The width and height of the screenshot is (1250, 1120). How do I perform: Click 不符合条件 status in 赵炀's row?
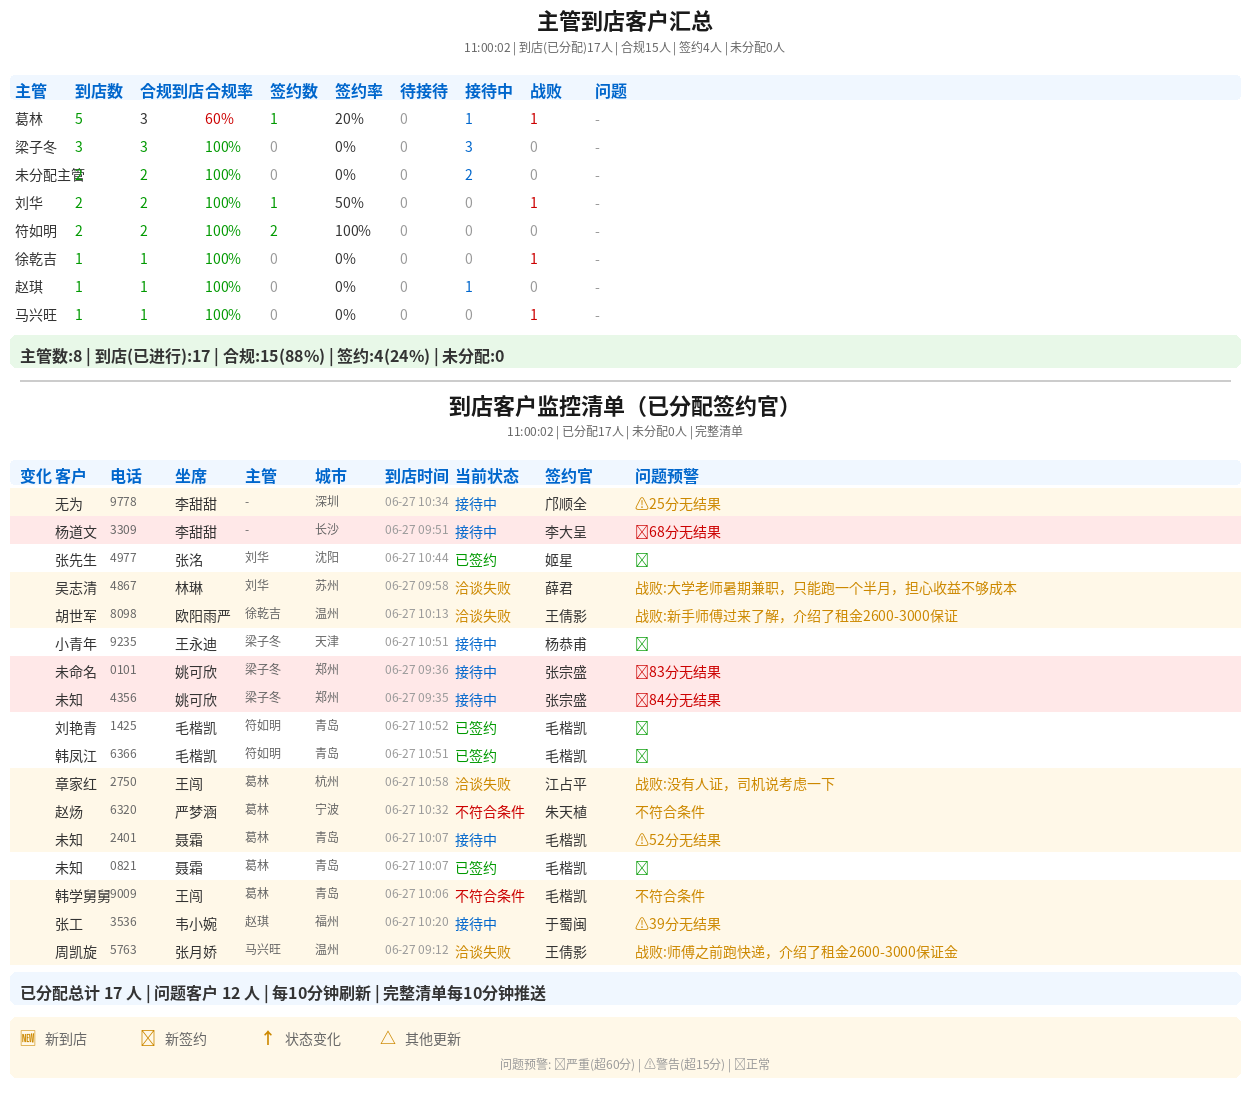point(490,813)
